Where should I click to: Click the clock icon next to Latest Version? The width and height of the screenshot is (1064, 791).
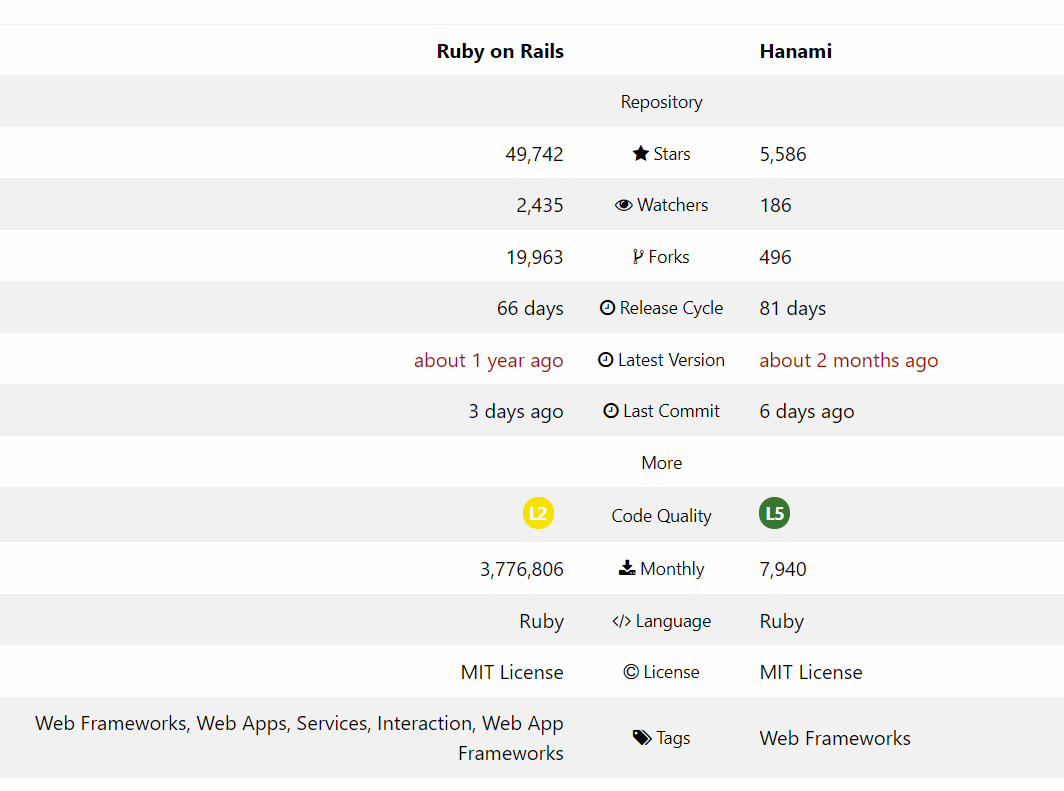click(605, 360)
